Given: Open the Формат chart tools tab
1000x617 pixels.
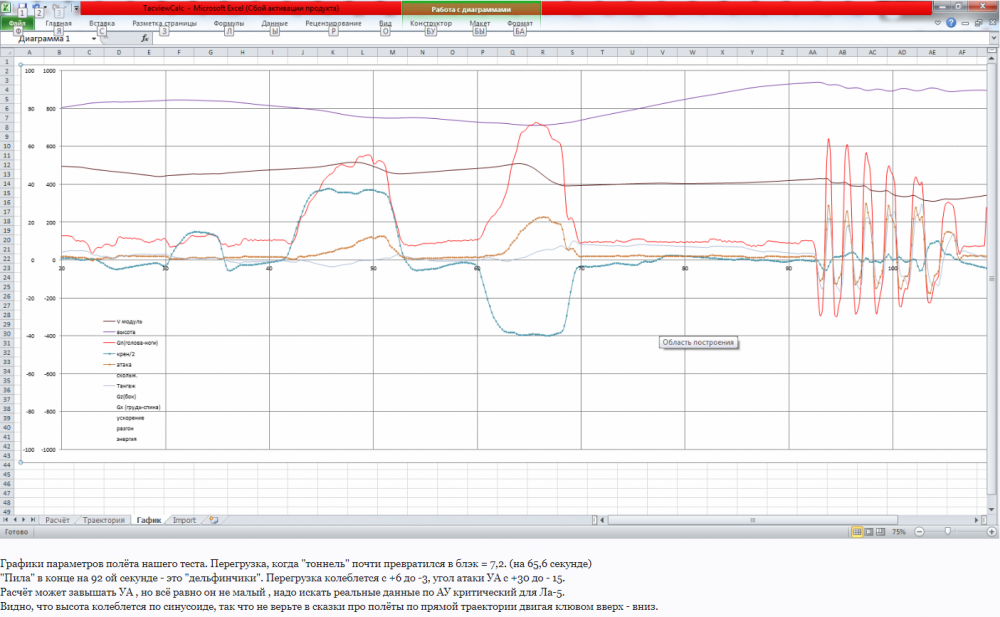Looking at the screenshot, I should (x=520, y=23).
